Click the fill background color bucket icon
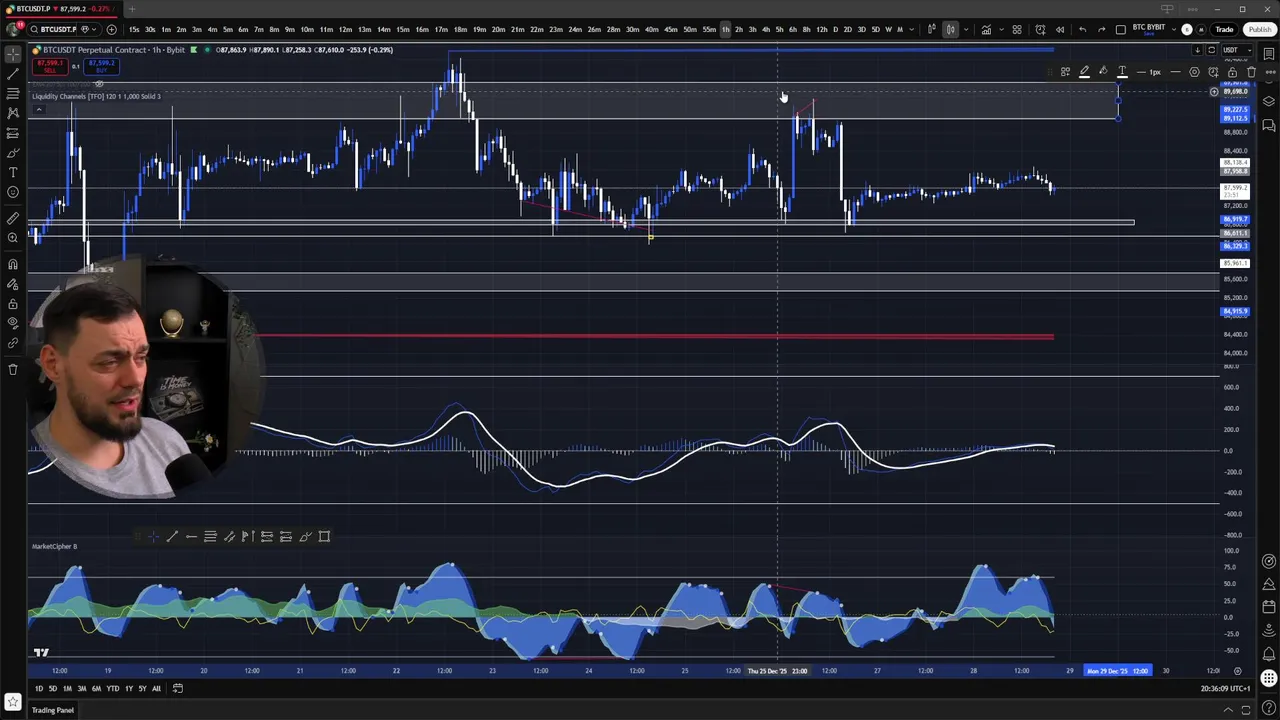Viewport: 1280px width, 720px height. [x=1103, y=72]
